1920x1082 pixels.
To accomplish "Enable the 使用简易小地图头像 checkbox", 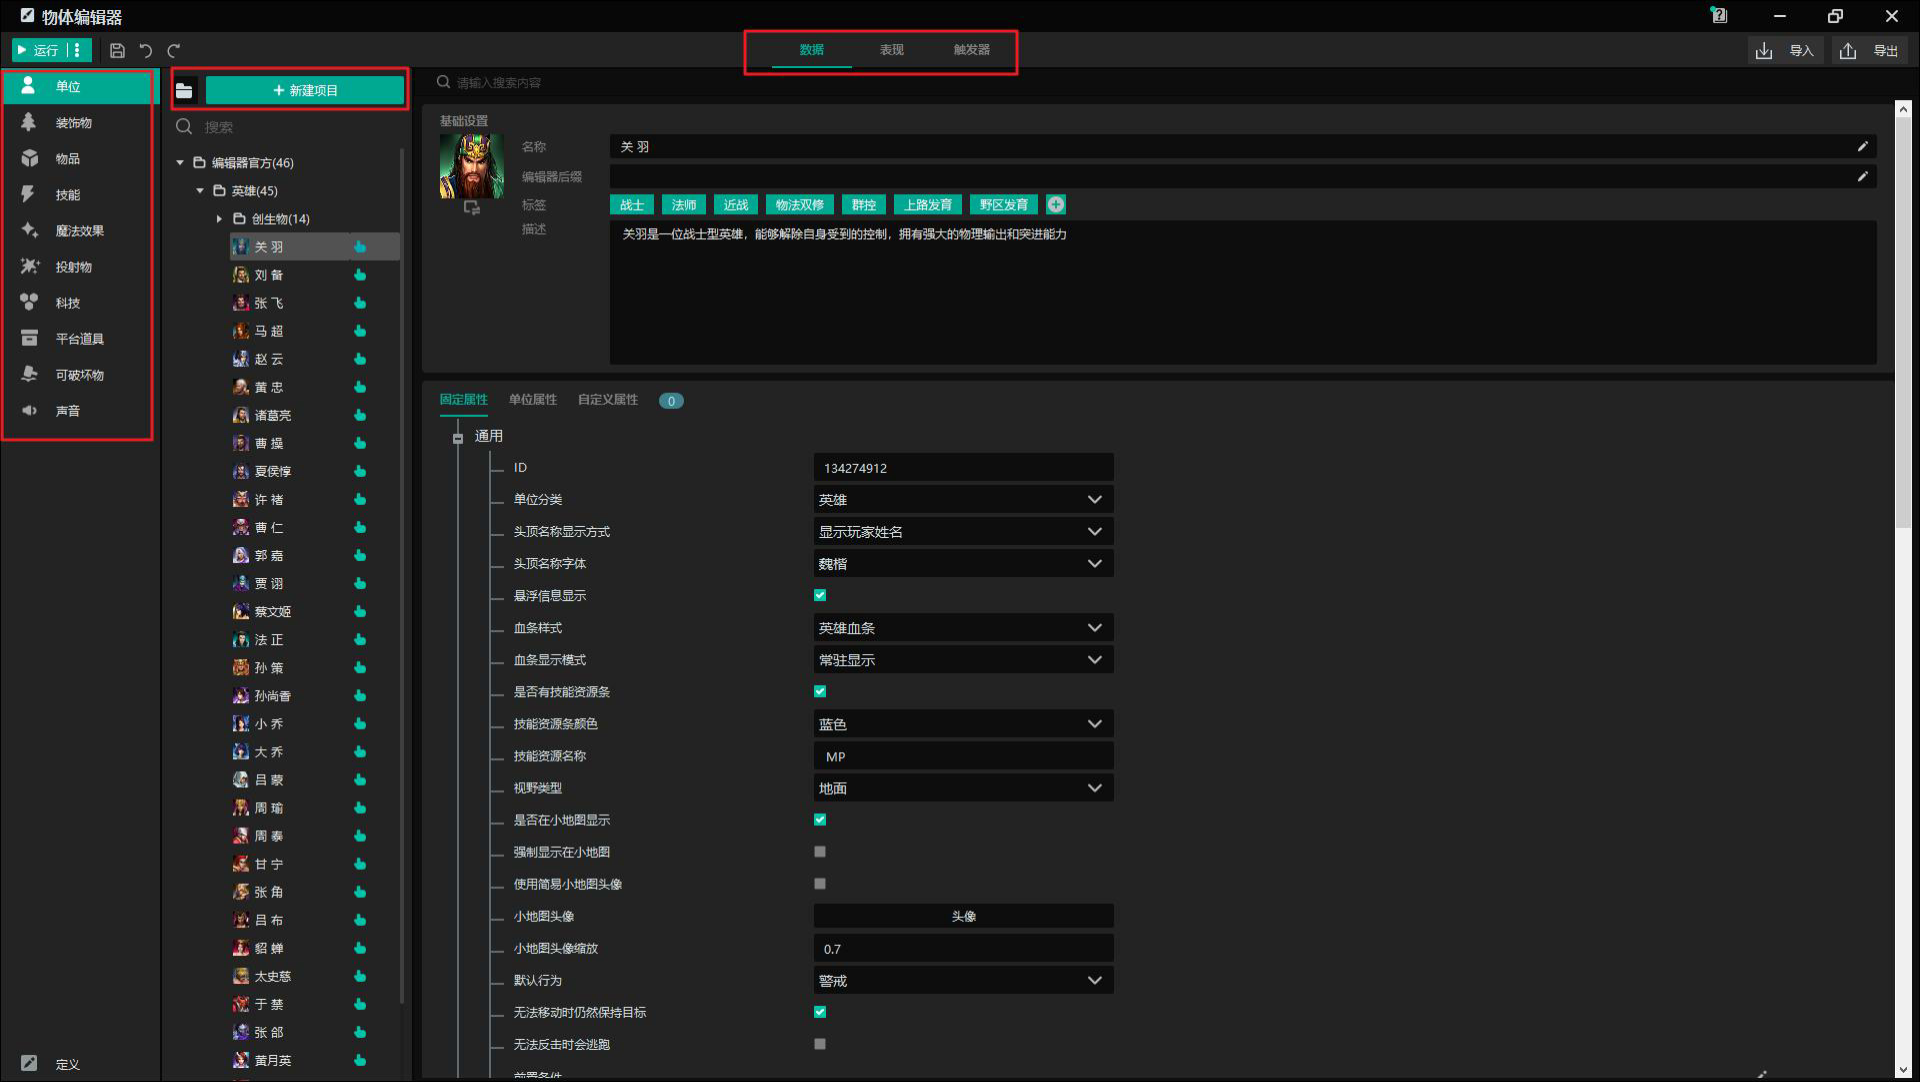I will click(x=820, y=884).
